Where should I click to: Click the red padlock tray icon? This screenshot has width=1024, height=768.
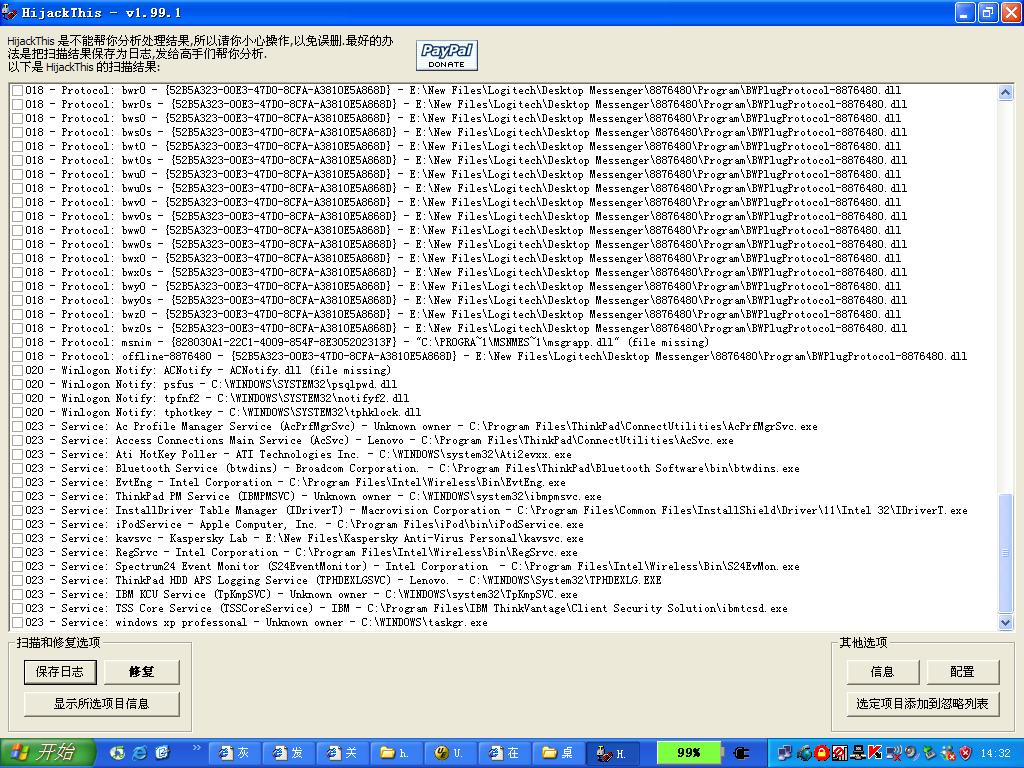click(x=822, y=753)
